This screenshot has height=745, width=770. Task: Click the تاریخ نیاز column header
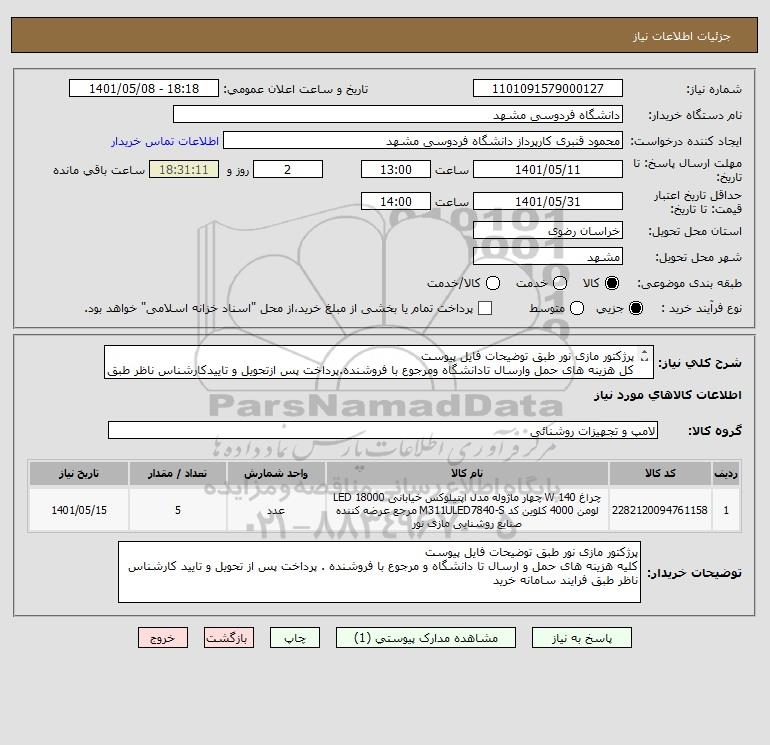(x=79, y=473)
